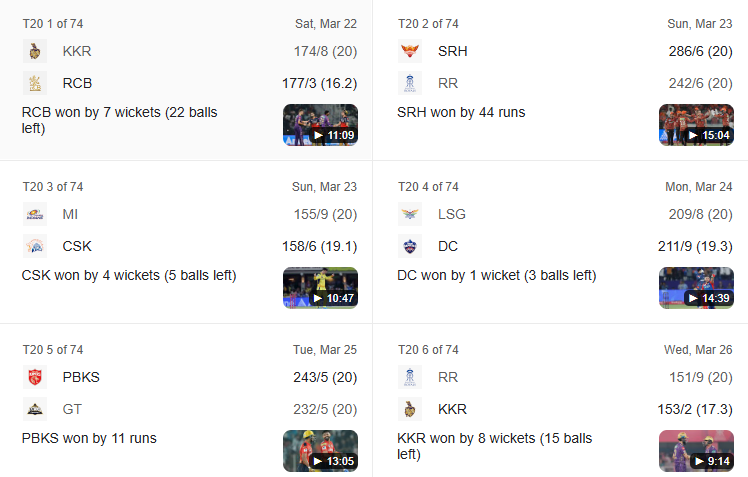Open the 'RCB won by 7 wickets' result
Screen dimensions: 748x477
(x=119, y=120)
